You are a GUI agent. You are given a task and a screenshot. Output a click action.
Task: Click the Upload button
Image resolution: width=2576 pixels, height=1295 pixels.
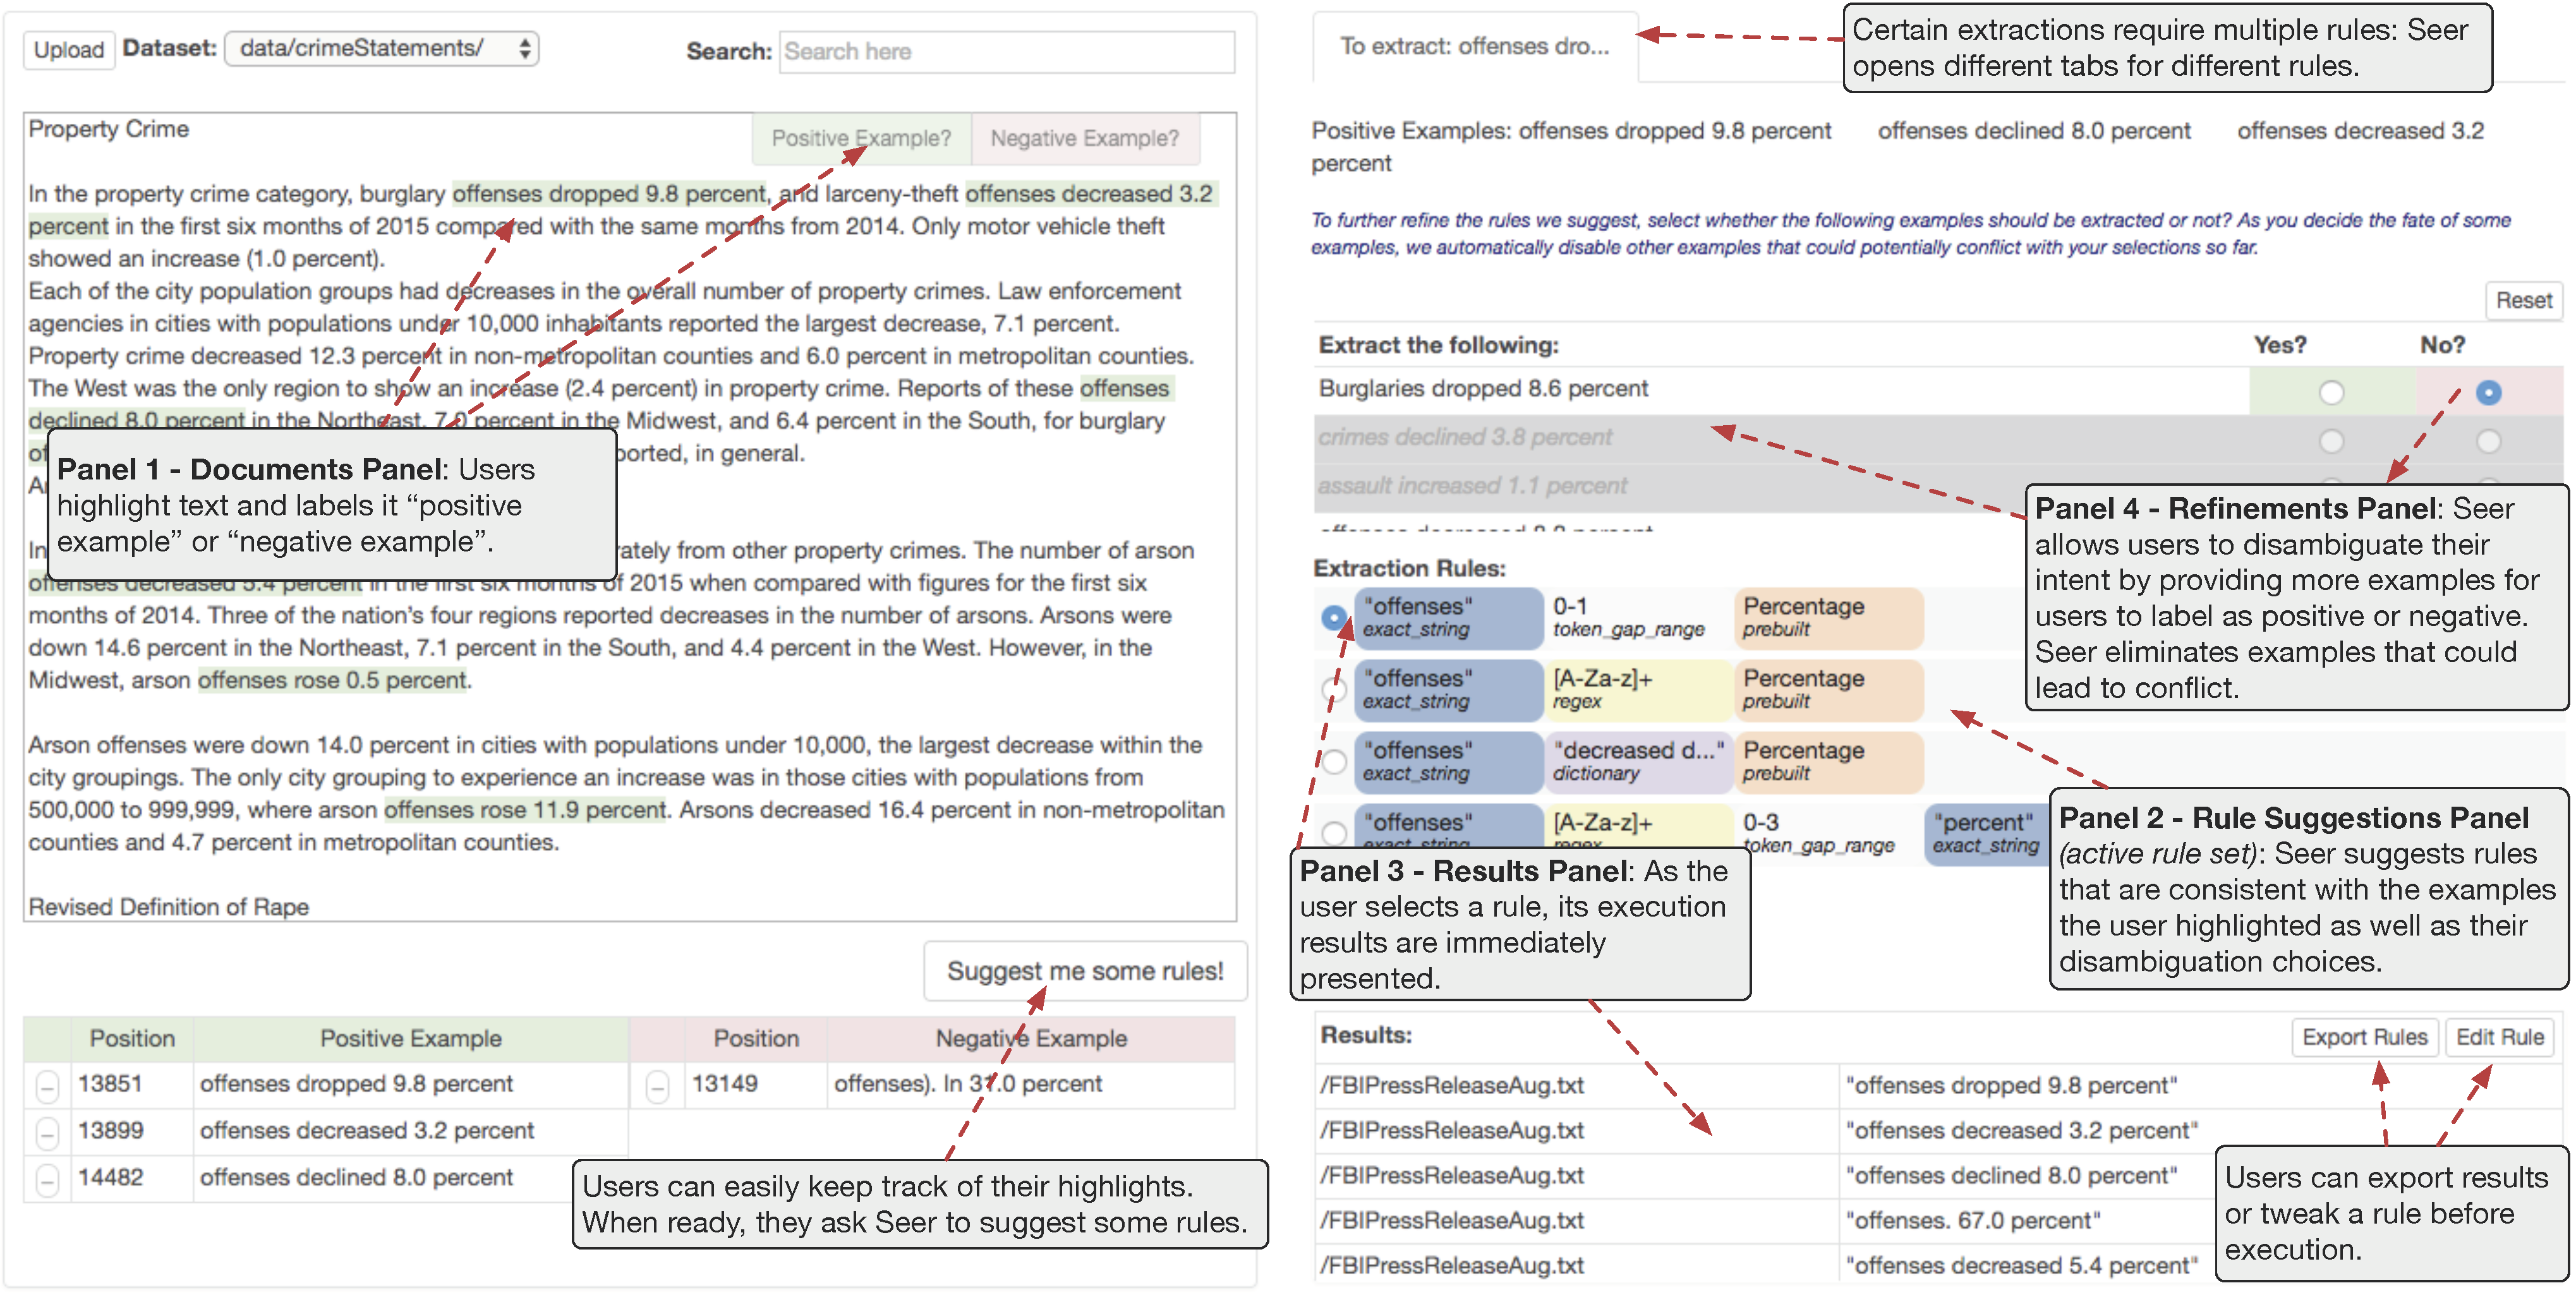[68, 49]
